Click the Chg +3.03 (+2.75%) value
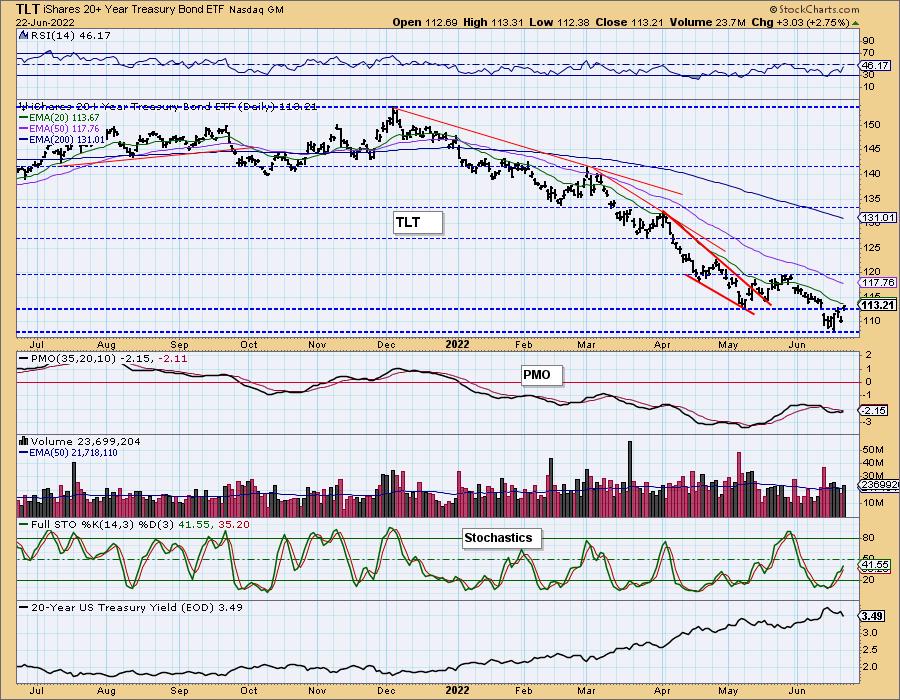The image size is (900, 700). pos(800,22)
